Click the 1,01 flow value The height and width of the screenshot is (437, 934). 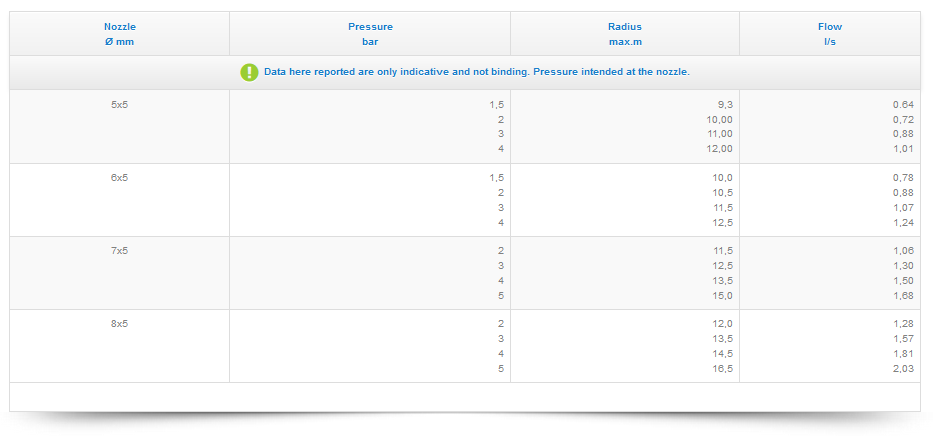(x=903, y=149)
